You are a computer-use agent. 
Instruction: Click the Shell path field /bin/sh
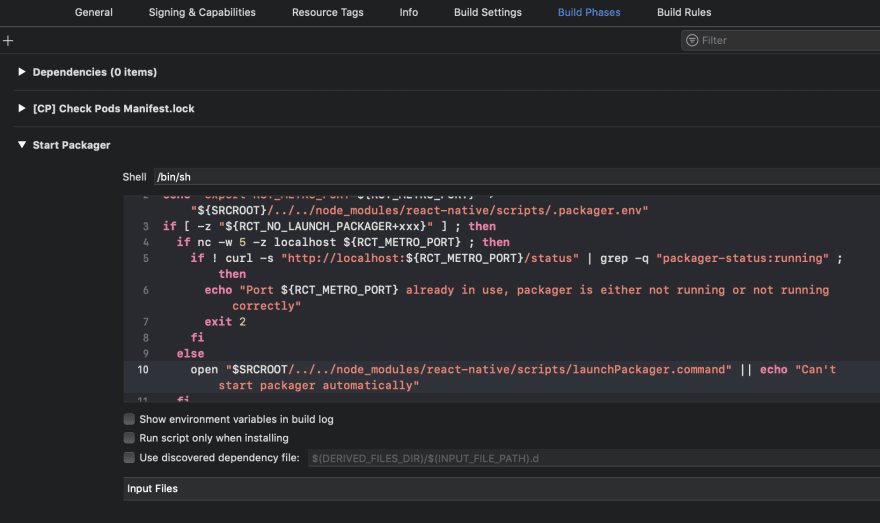pos(517,177)
